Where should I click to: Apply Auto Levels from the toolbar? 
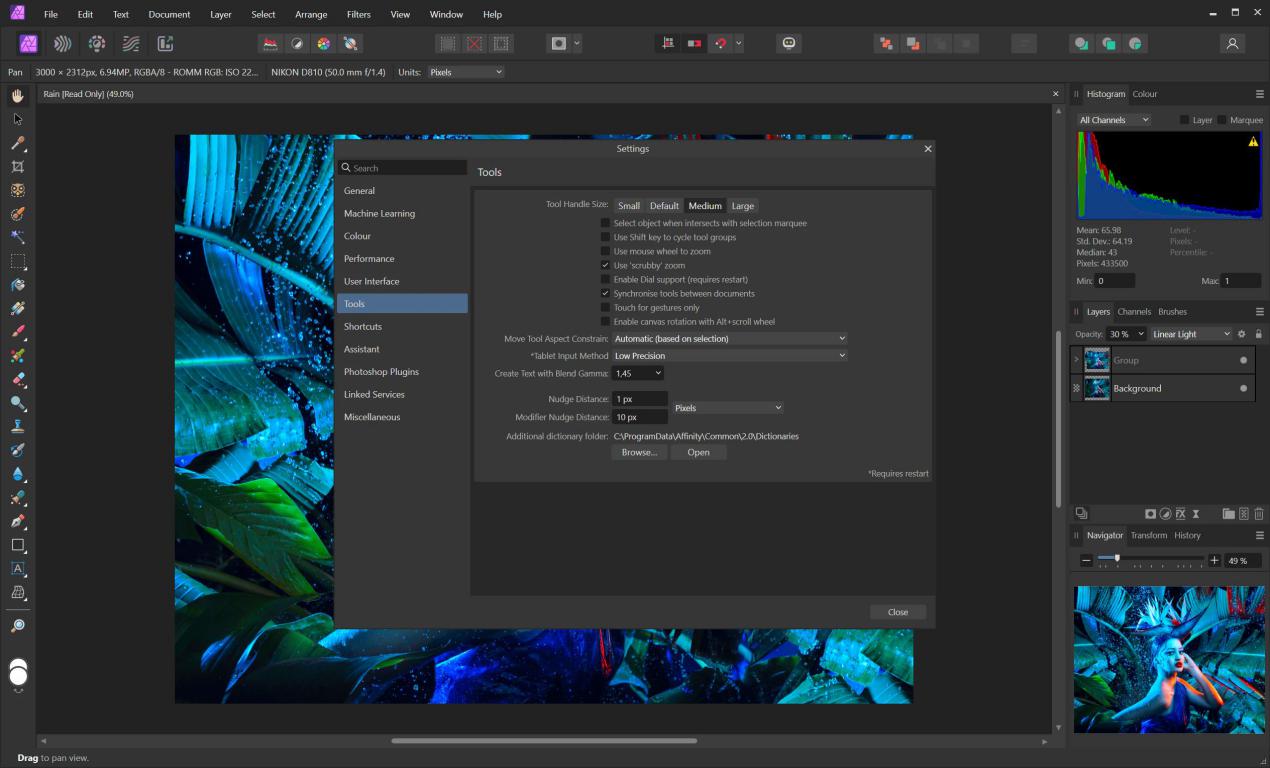[x=270, y=44]
